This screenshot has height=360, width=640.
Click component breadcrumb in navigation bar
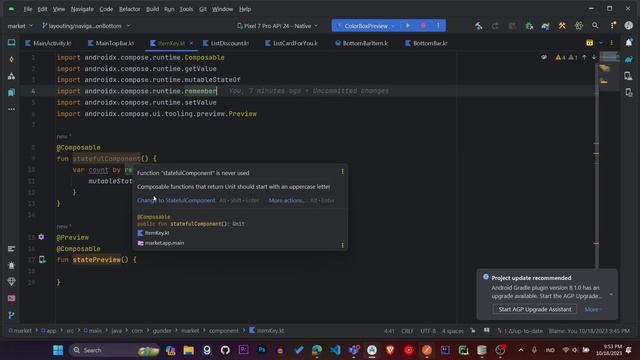tap(224, 331)
